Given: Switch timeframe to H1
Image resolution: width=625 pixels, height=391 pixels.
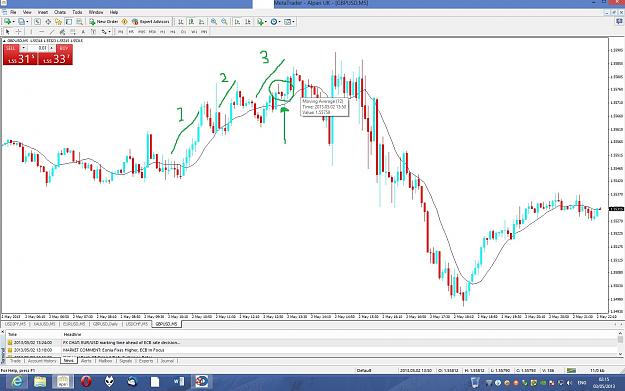Looking at the screenshot, I should click(x=163, y=31).
